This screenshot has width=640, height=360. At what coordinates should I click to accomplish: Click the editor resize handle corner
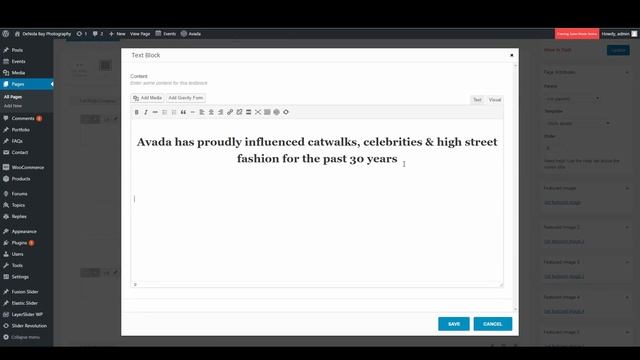[x=501, y=284]
